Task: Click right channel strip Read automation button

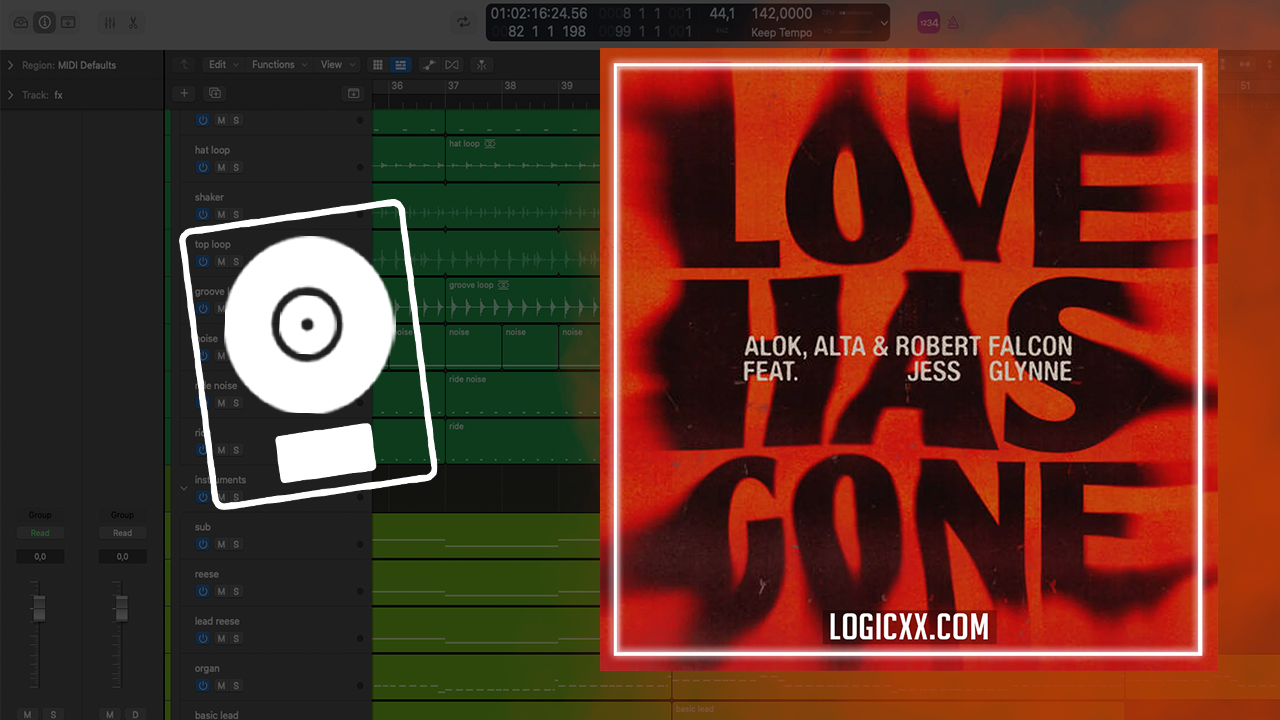Action: (x=122, y=533)
